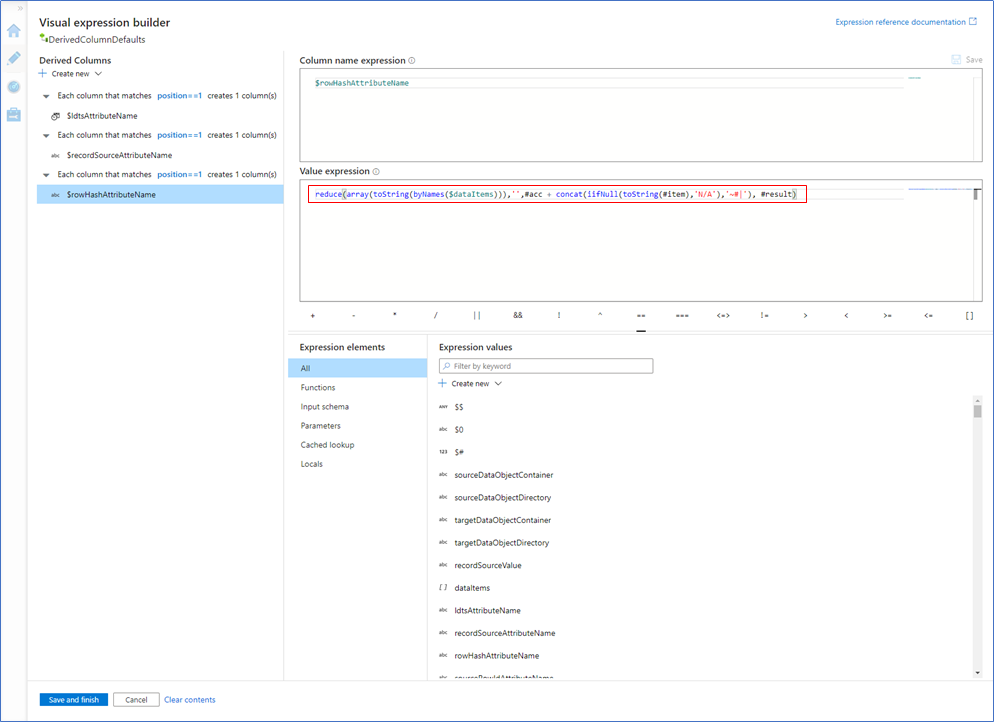Collapse the first column pattern group
This screenshot has width=994, height=722.
46,96
